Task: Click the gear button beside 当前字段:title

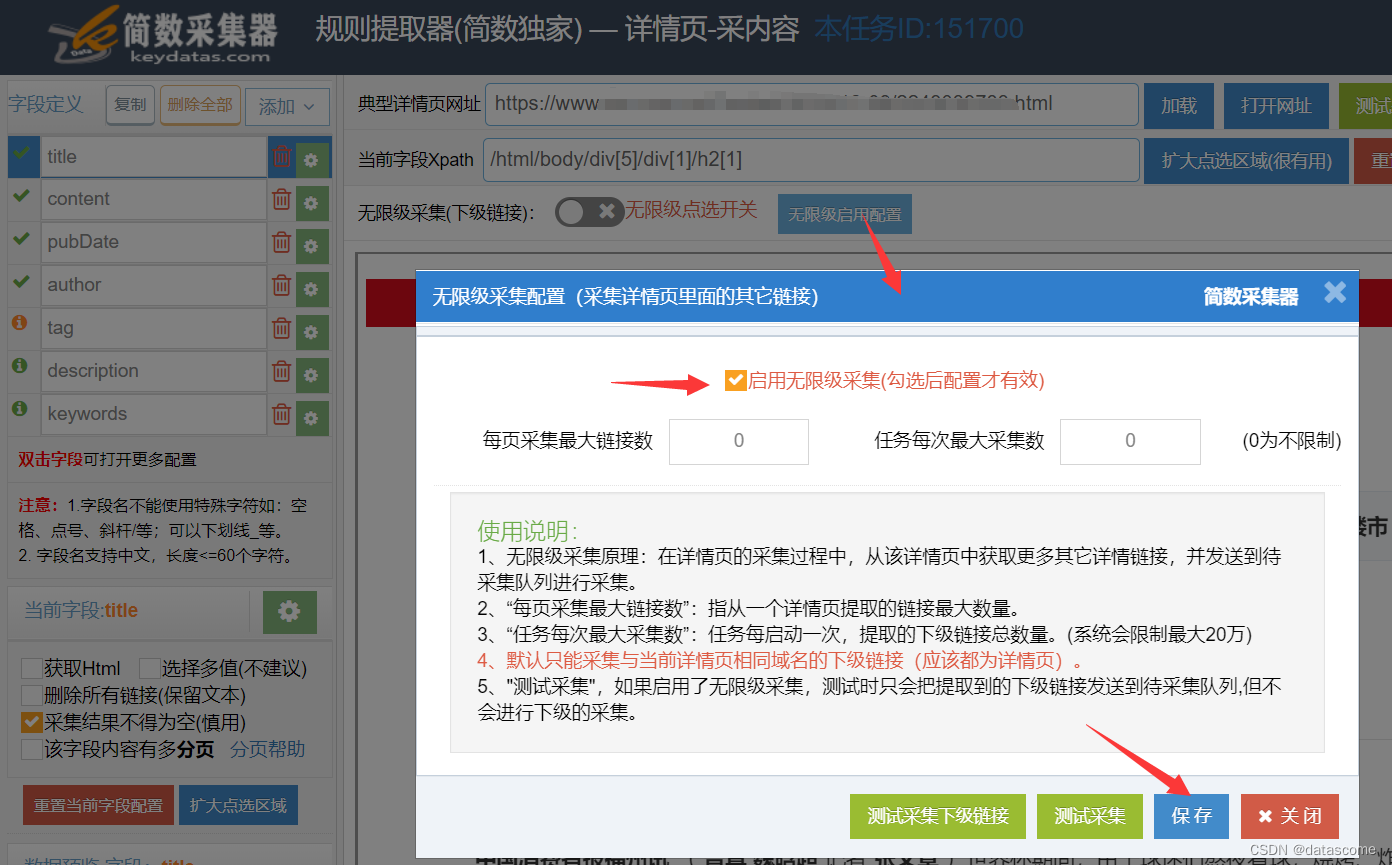Action: (x=290, y=612)
